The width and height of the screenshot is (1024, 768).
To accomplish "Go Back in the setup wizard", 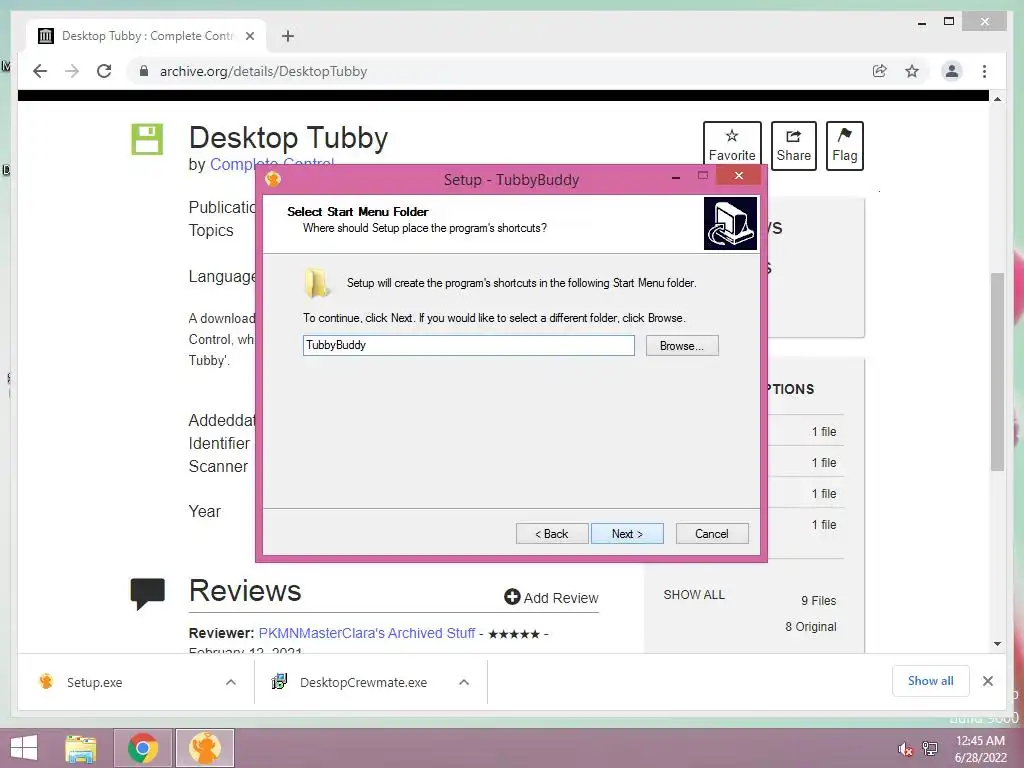I will tap(552, 534).
